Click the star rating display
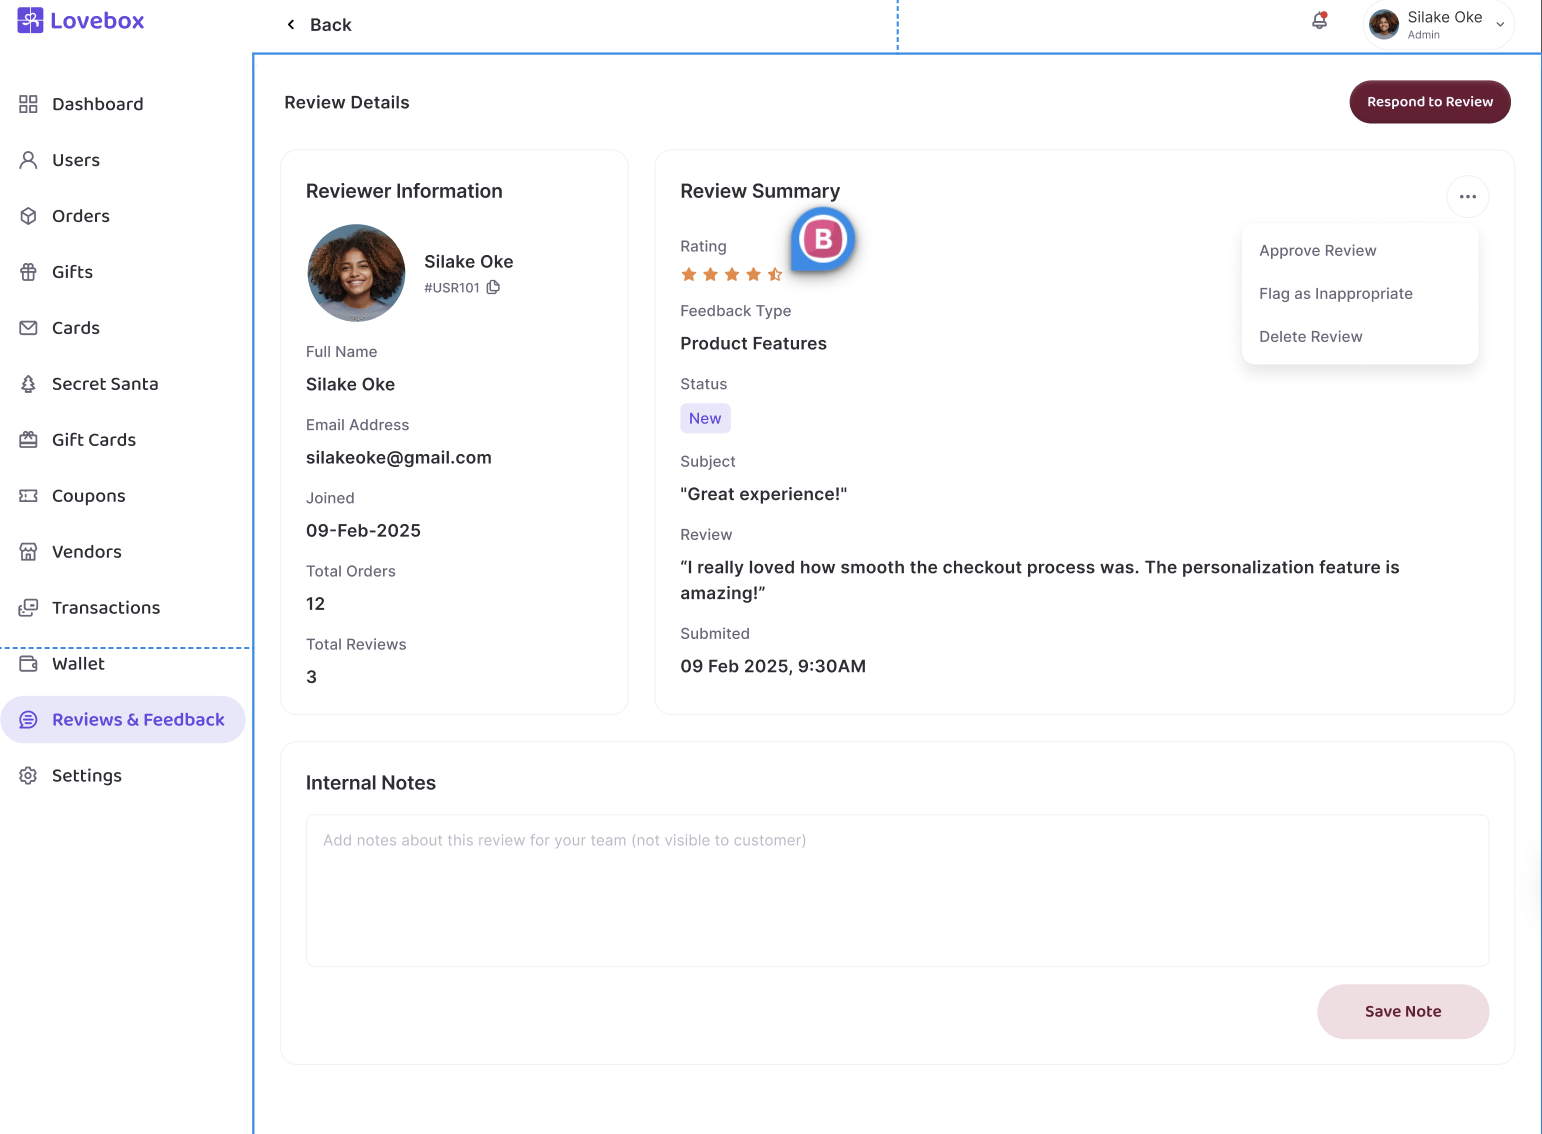 pyautogui.click(x=731, y=274)
